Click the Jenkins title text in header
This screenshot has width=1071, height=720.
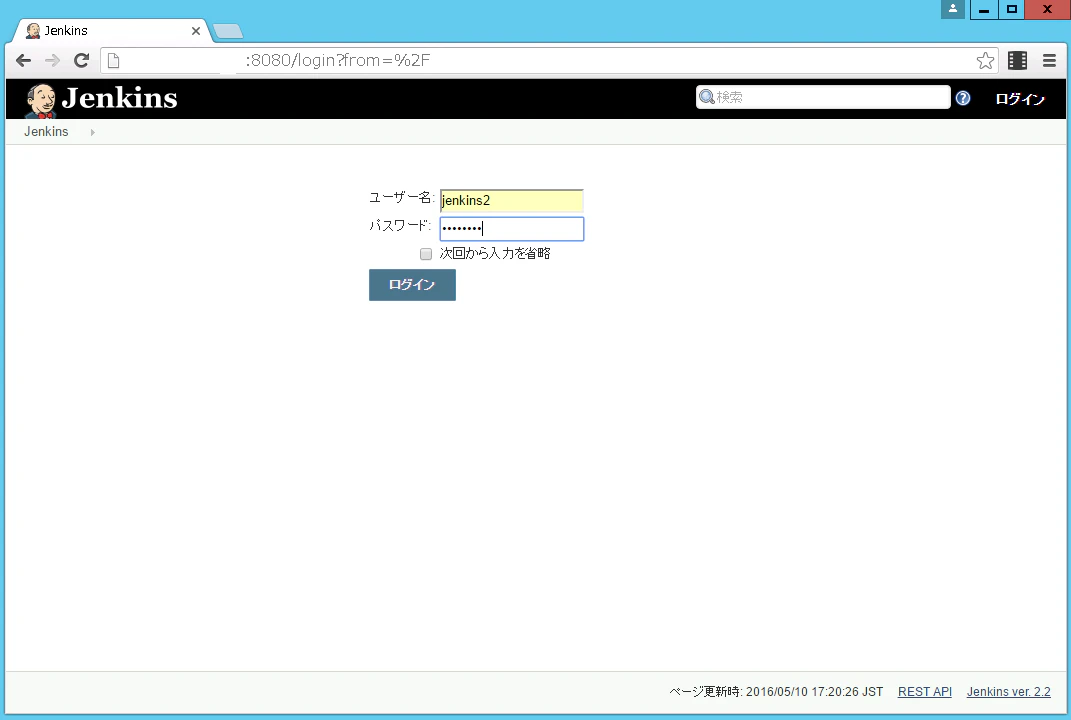tap(120, 98)
